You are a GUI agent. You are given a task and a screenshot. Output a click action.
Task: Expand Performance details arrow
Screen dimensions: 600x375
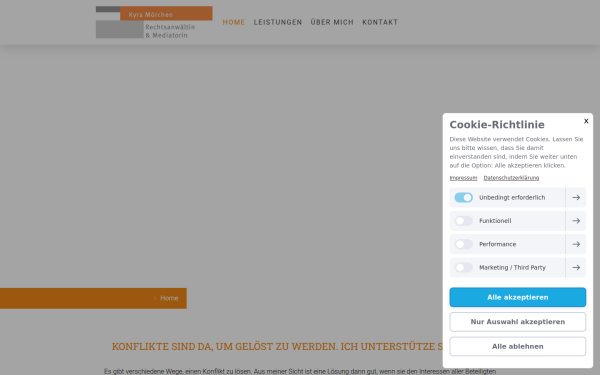point(576,244)
